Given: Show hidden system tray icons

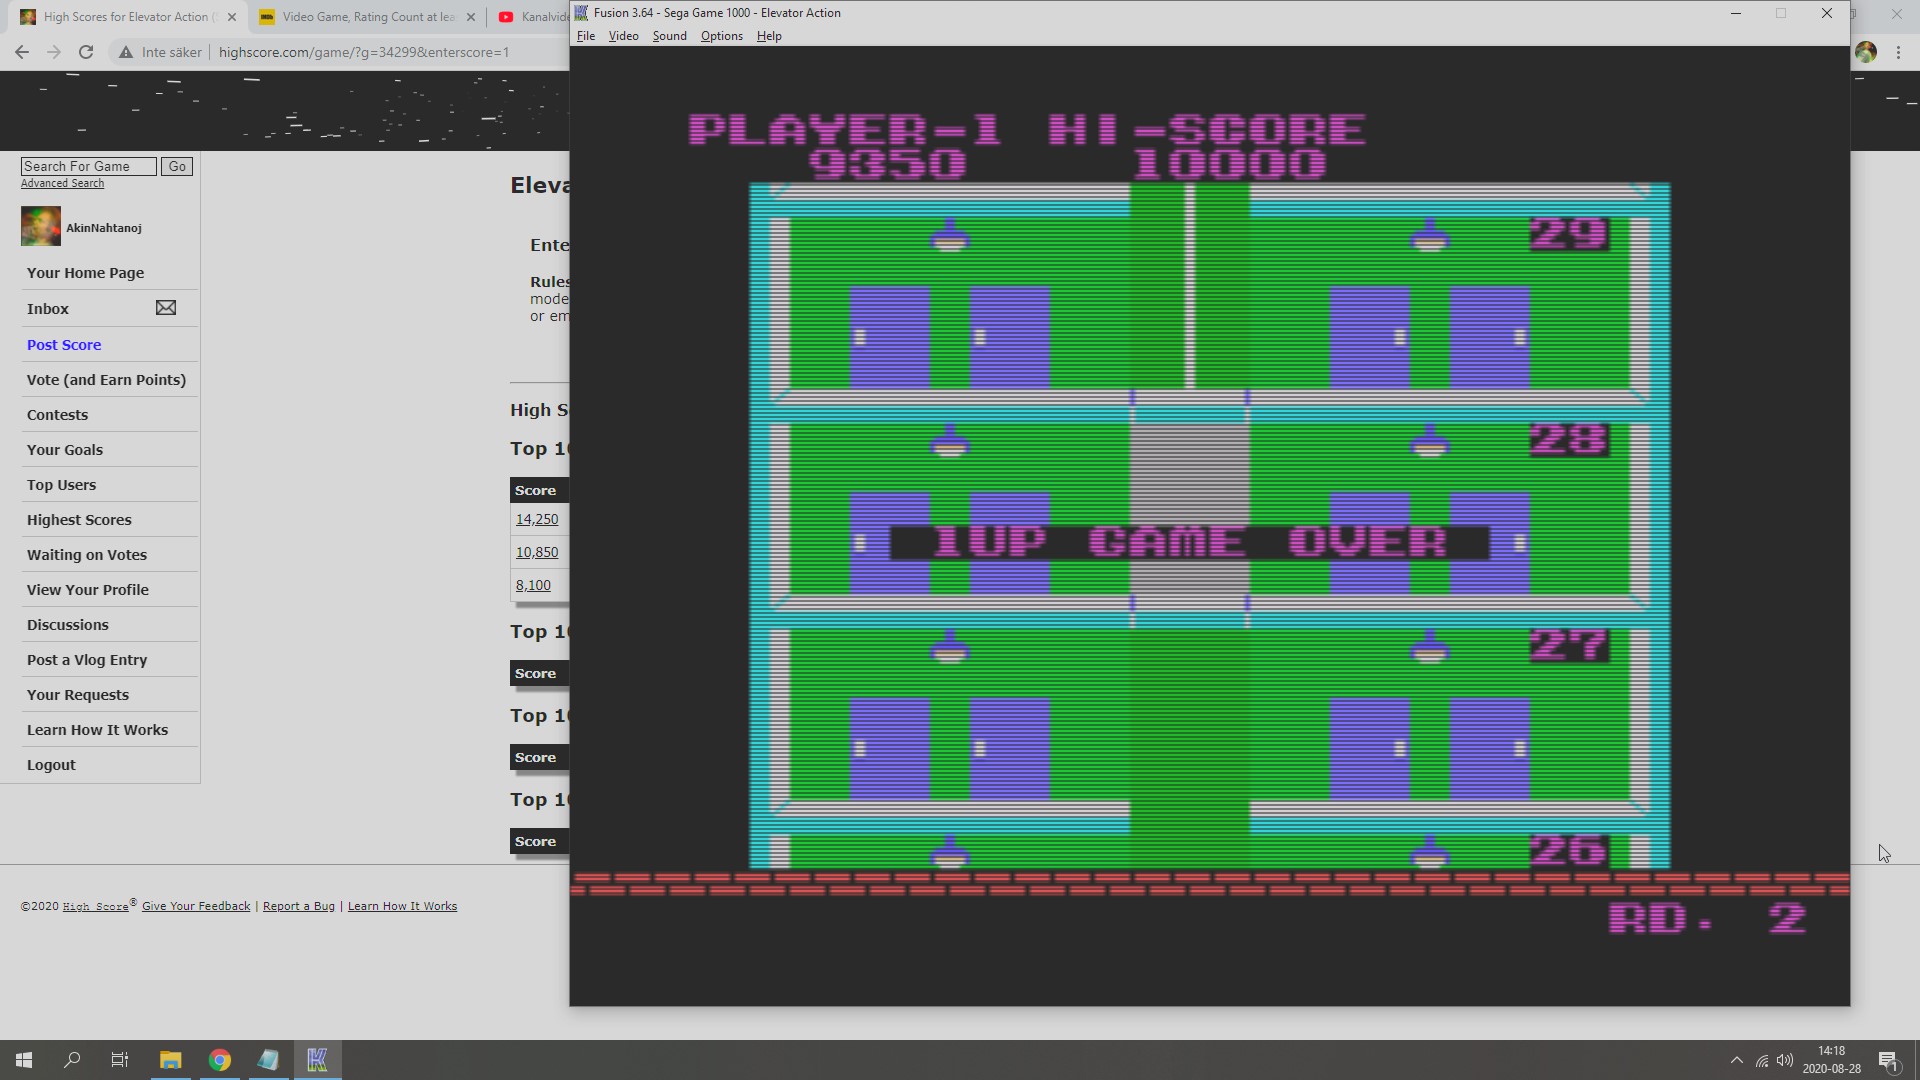Looking at the screenshot, I should tap(1737, 1060).
